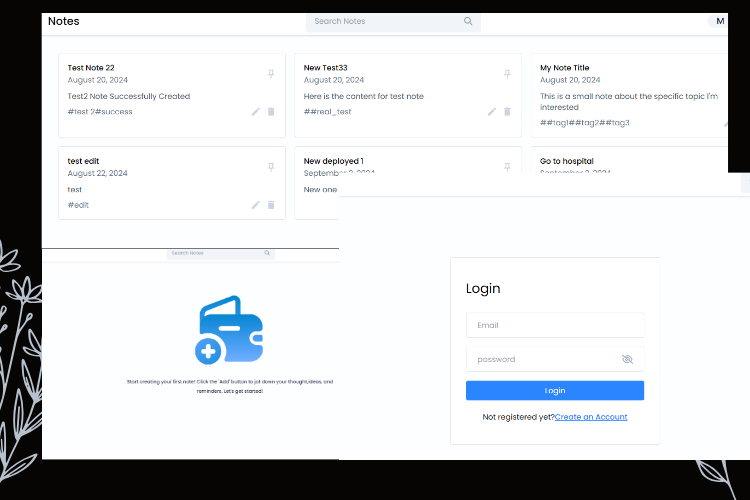
Task: Click the add-note illustration icon
Action: pos(229,330)
